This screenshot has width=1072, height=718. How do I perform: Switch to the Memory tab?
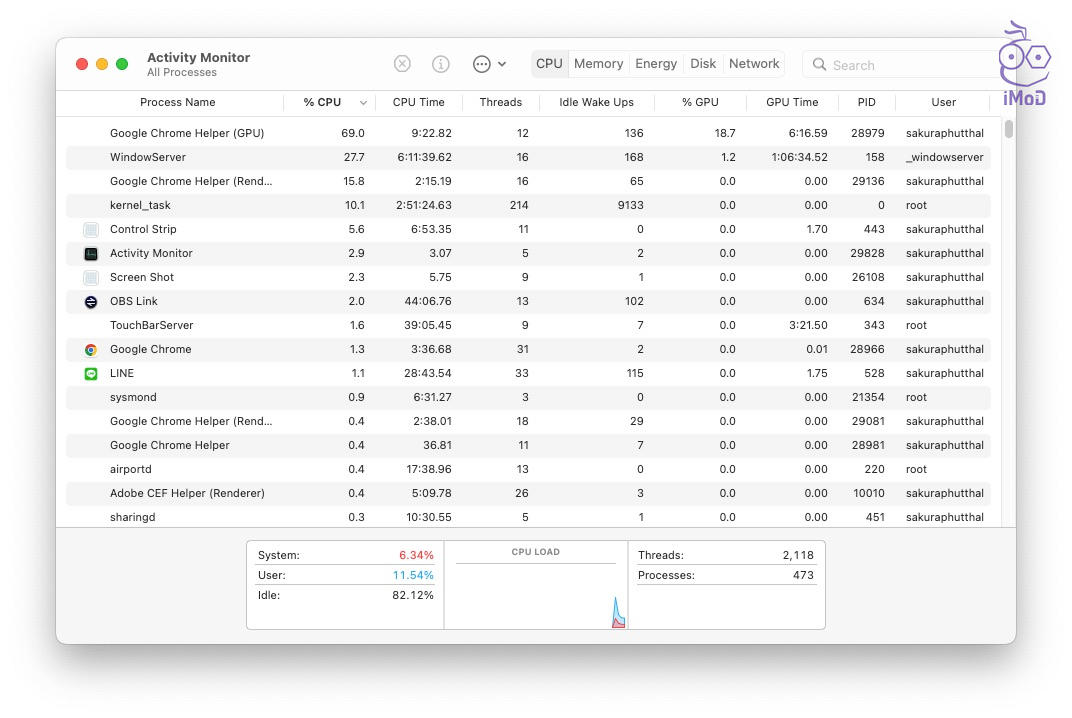click(x=598, y=64)
